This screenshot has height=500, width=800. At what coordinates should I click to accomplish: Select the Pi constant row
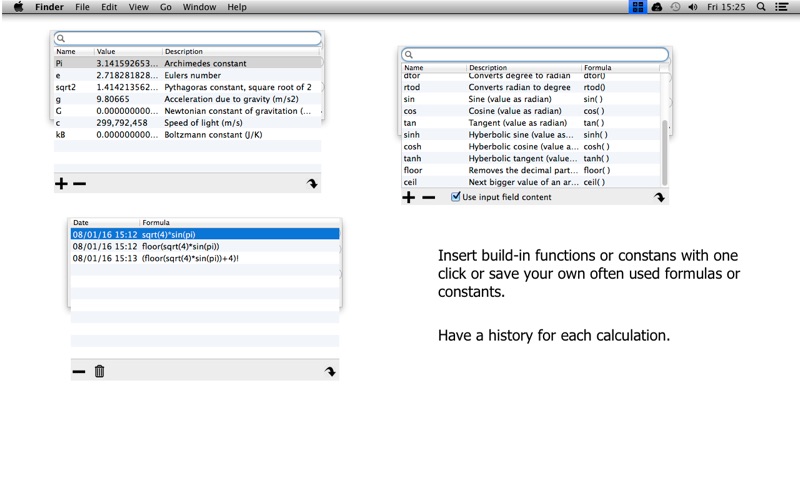(188, 63)
